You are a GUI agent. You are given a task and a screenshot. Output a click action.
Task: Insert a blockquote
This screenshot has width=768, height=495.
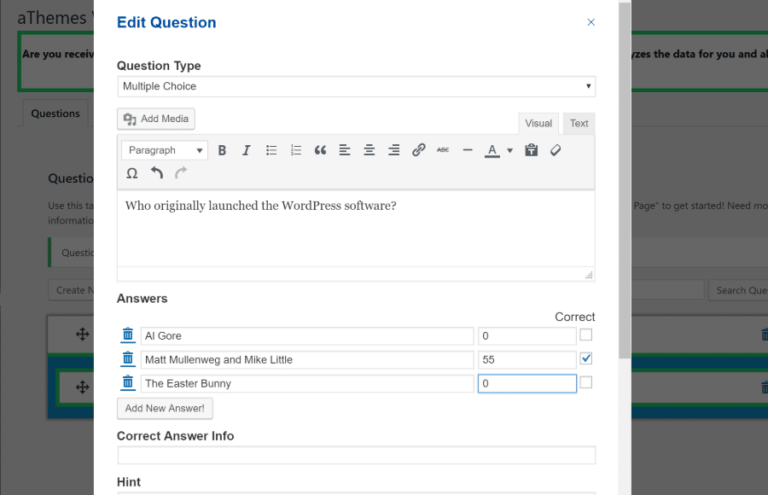click(x=320, y=150)
